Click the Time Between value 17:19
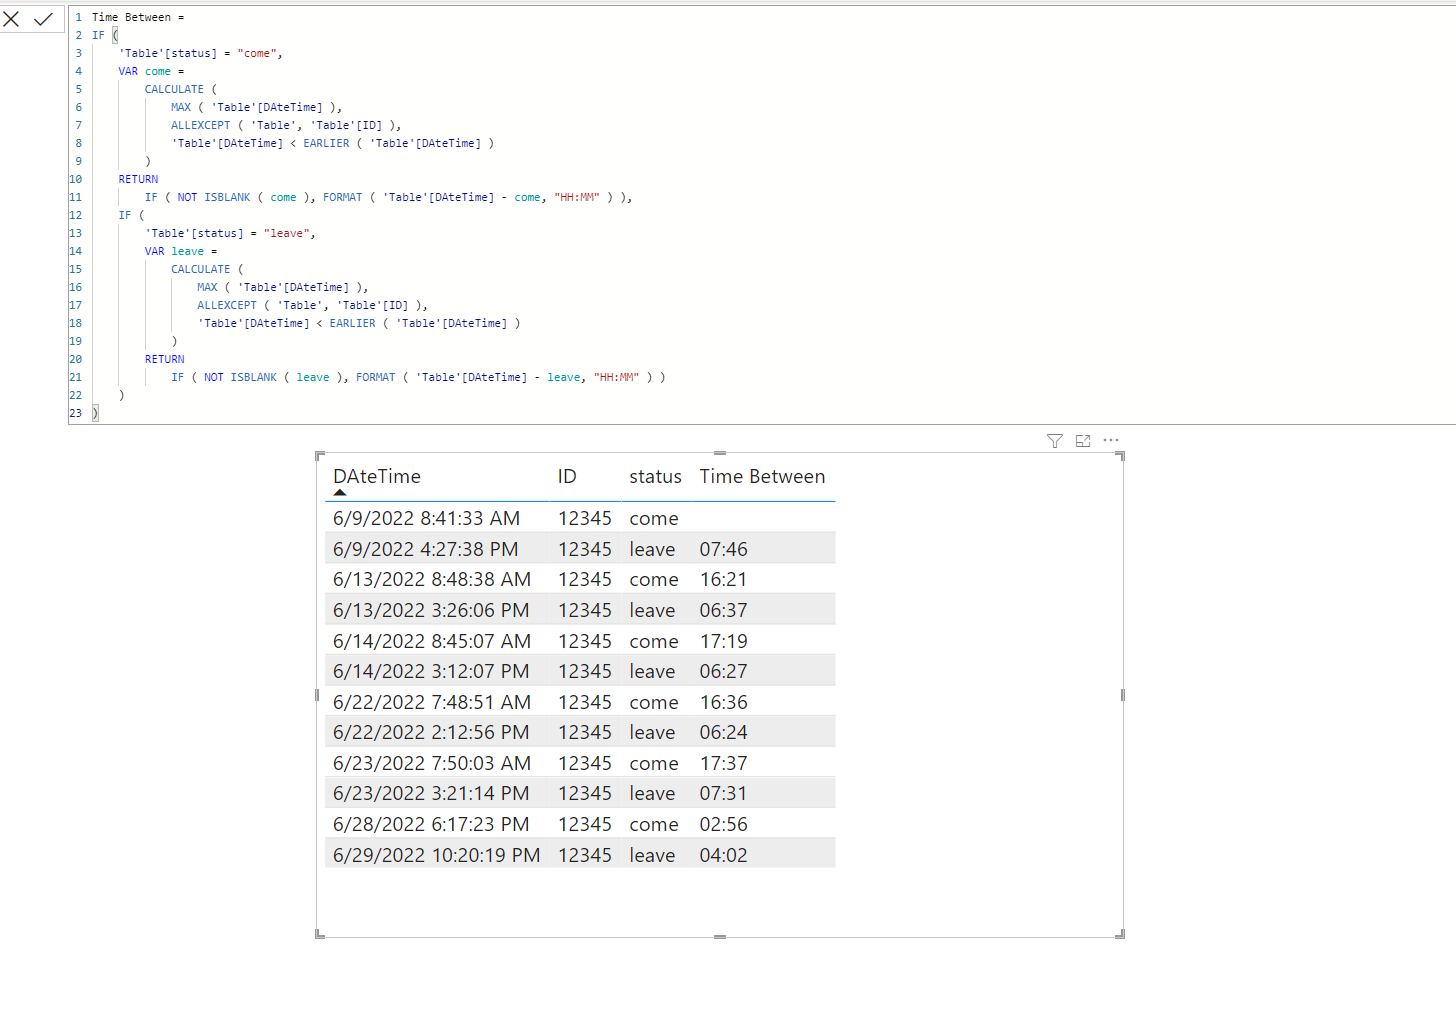 coord(723,641)
